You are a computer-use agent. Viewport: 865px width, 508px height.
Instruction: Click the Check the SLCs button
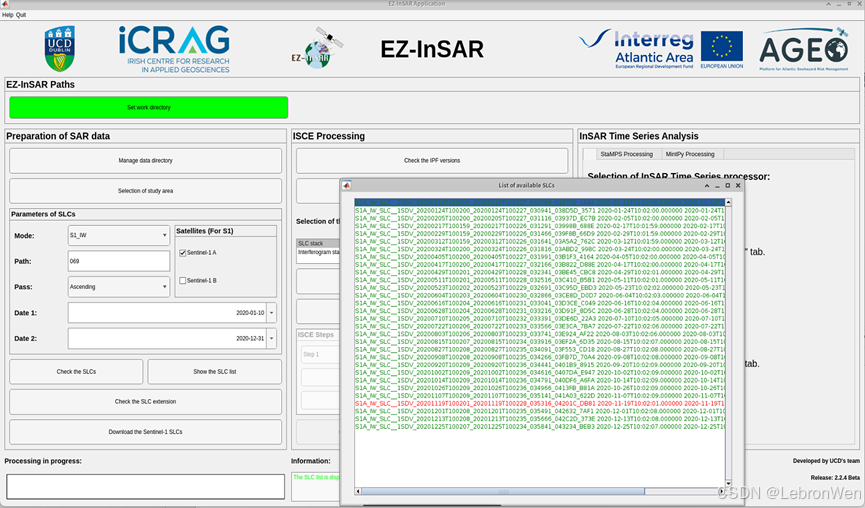(x=76, y=372)
